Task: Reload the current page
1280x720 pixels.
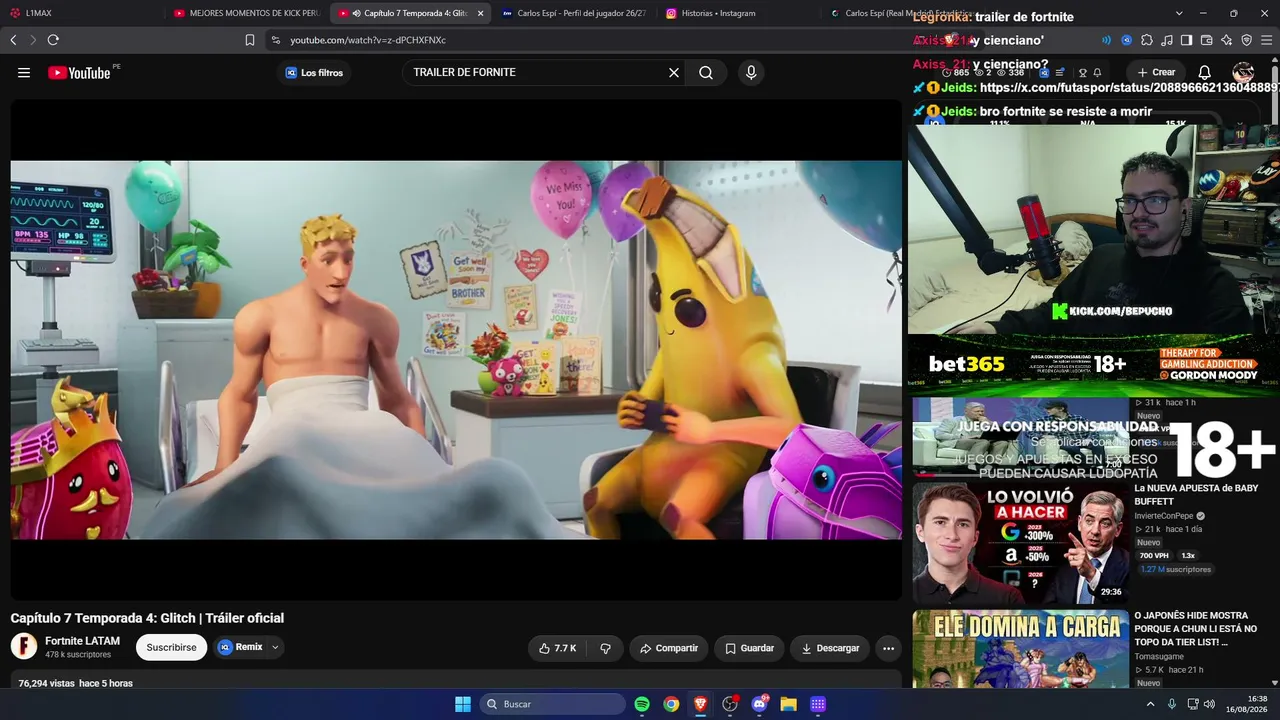Action: point(53,40)
